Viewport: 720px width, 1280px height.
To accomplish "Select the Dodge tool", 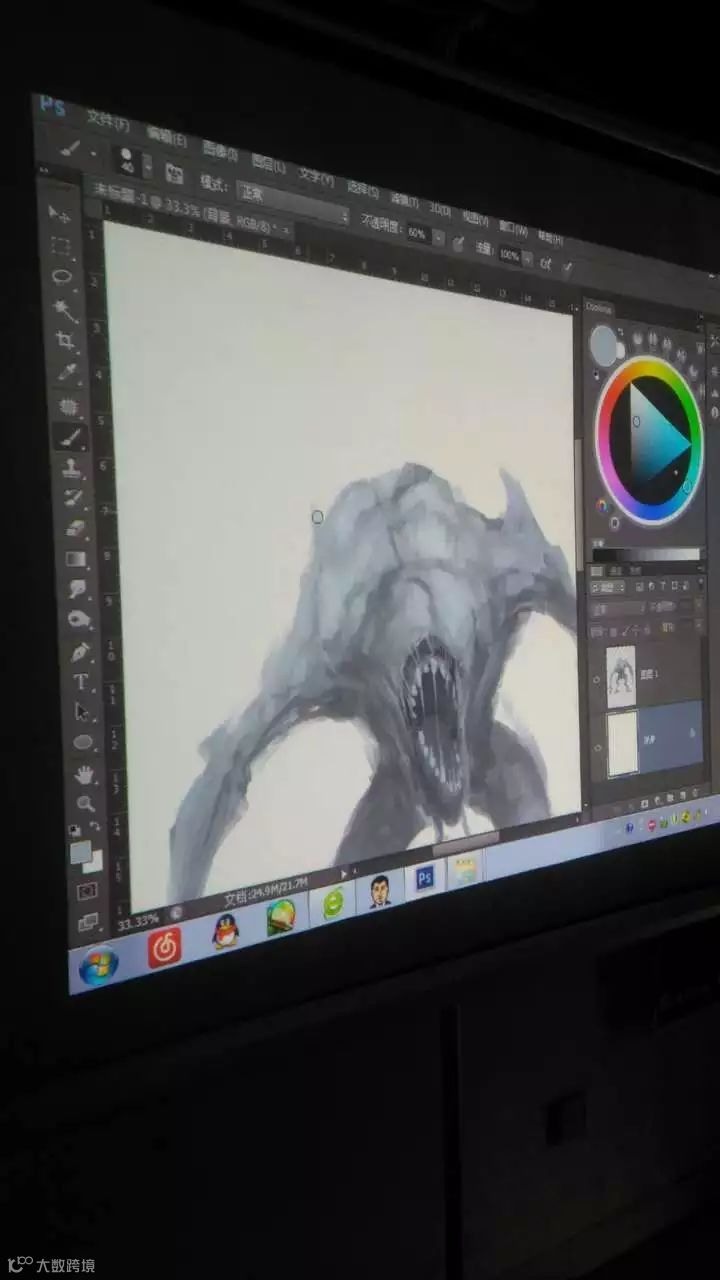I will (x=79, y=620).
